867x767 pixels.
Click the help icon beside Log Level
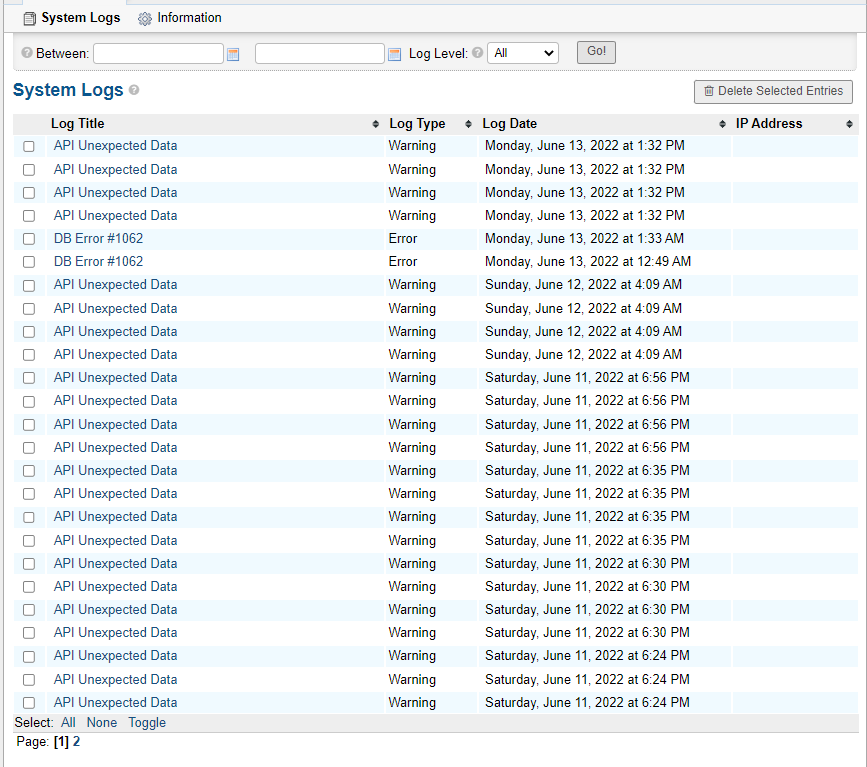[x=477, y=53]
